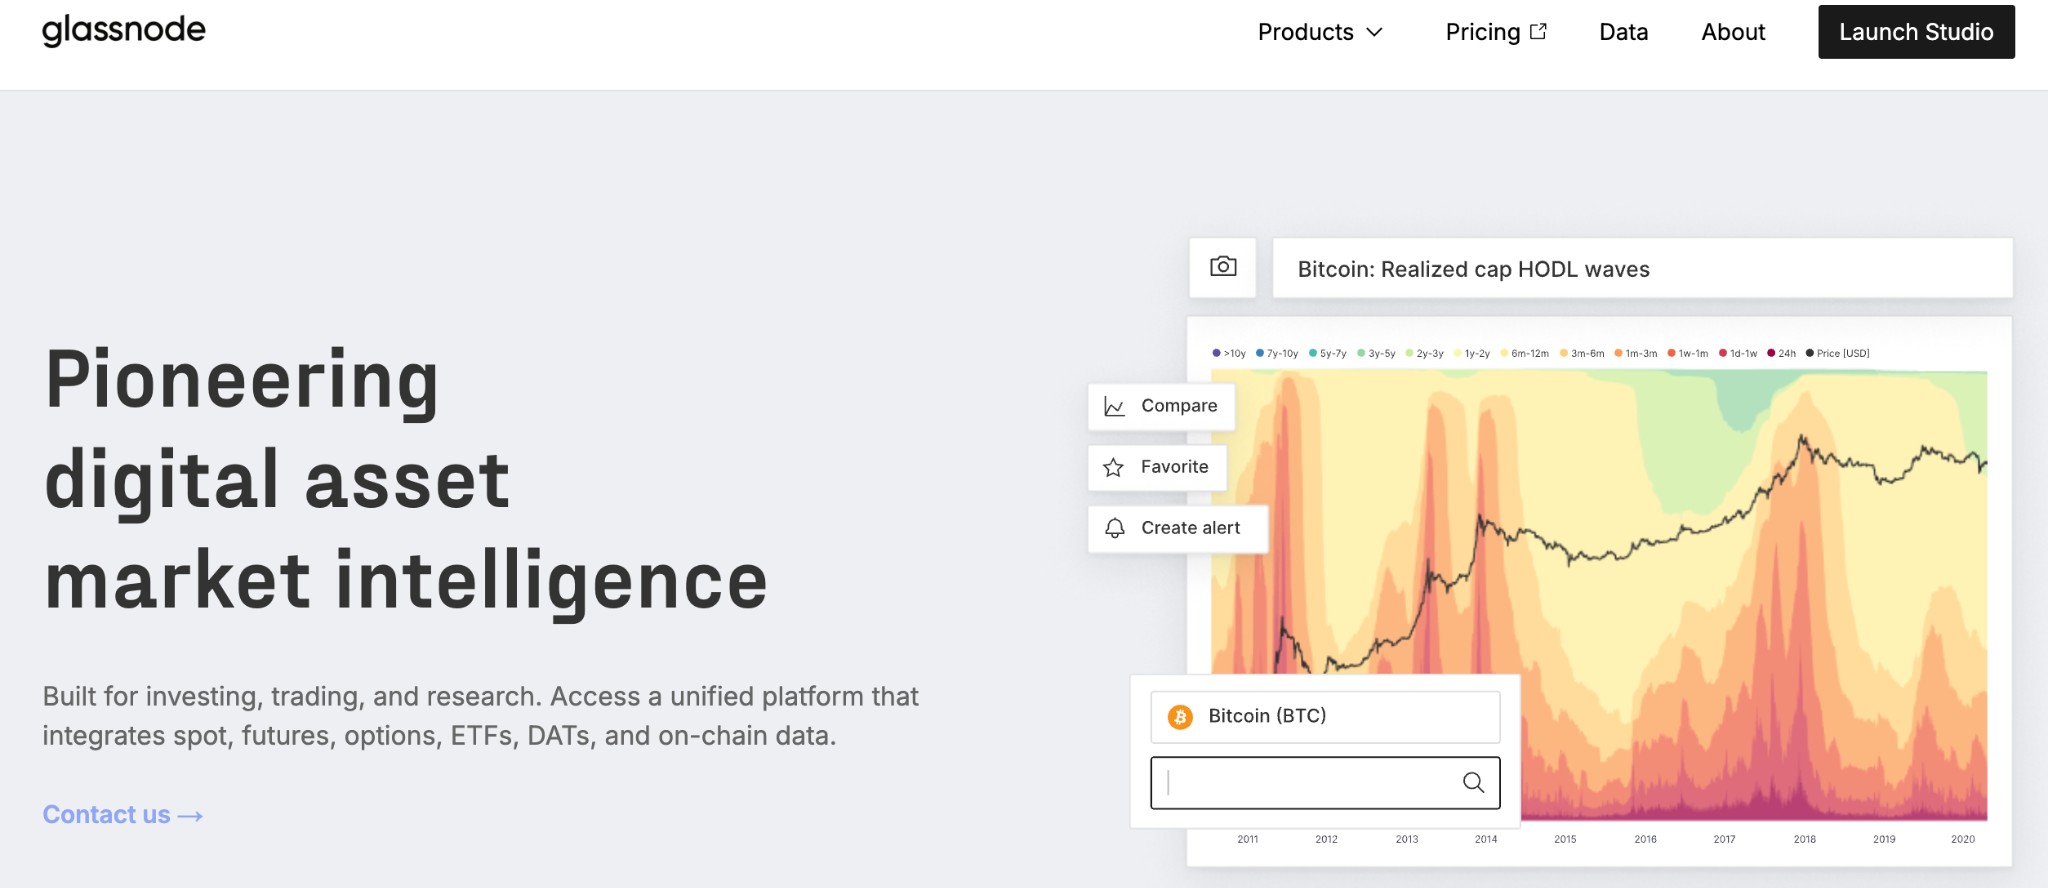
Task: Click the Create alert bell icon
Action: coord(1115,528)
